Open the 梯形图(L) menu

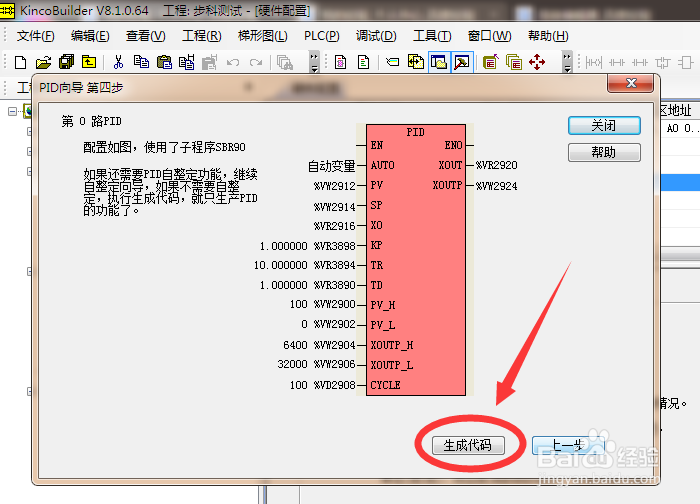point(263,36)
